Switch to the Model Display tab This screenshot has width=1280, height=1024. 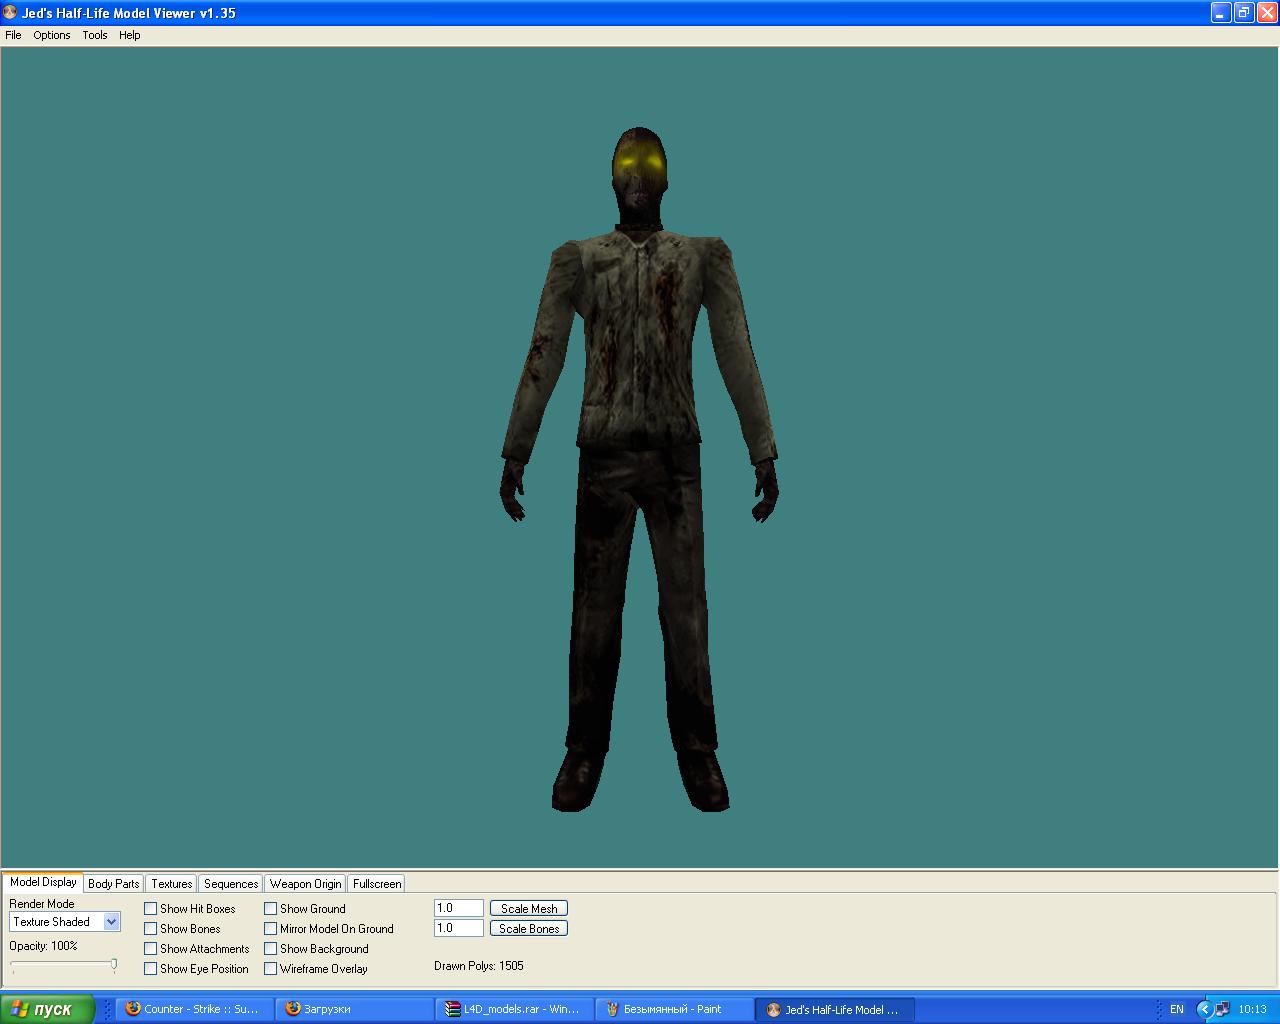tap(43, 882)
